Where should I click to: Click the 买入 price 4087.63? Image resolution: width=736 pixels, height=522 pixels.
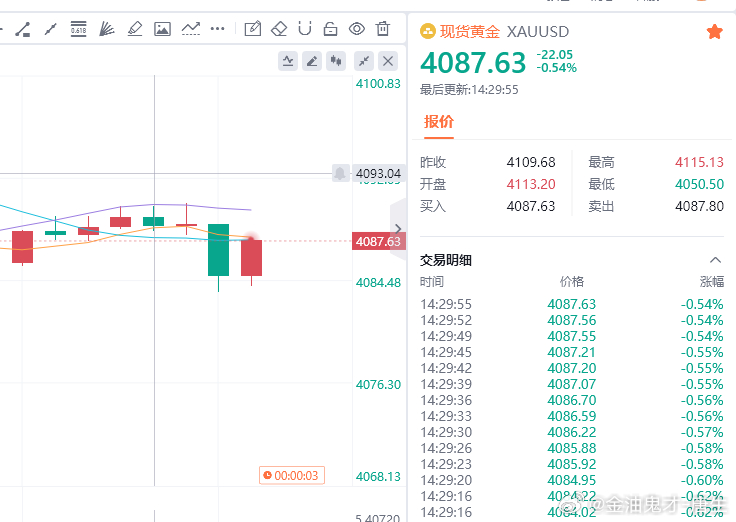[531, 206]
